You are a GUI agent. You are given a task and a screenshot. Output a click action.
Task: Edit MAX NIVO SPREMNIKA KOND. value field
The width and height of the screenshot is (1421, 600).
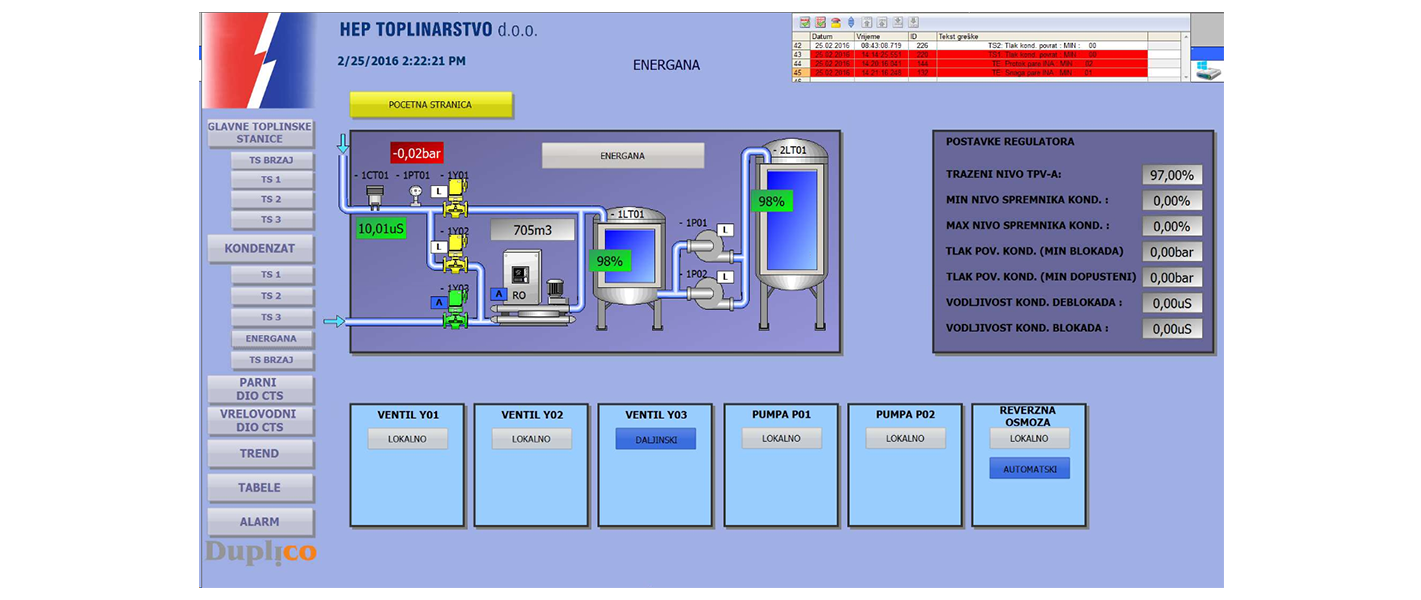[x=1172, y=227]
